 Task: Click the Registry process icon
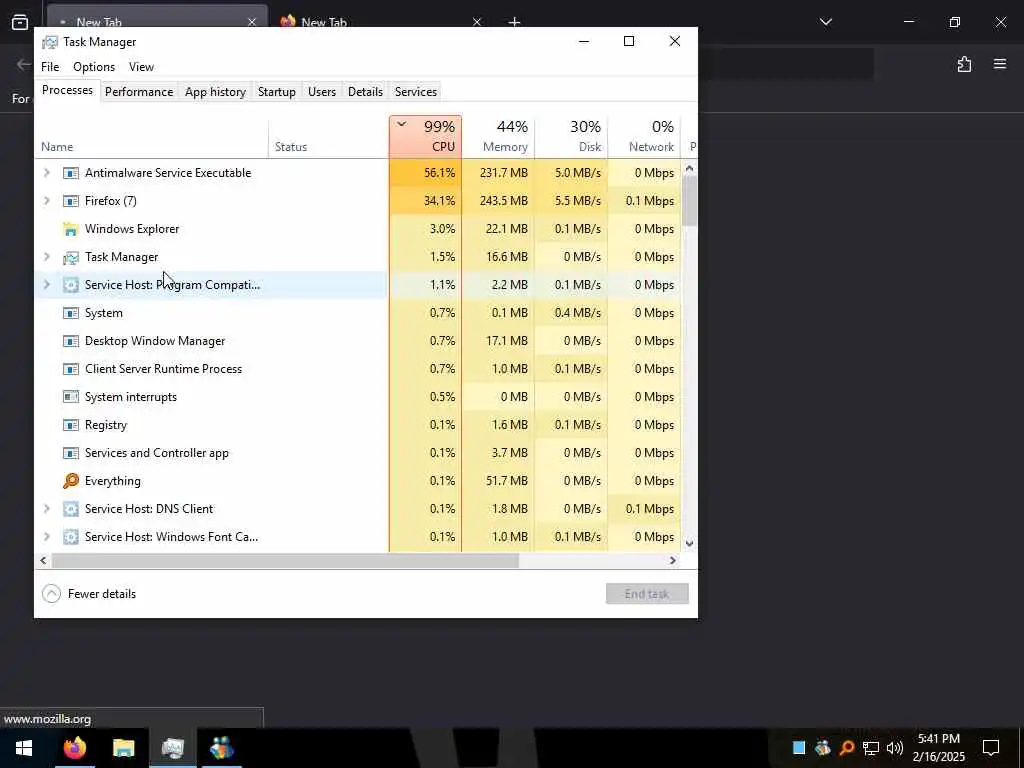point(71,425)
